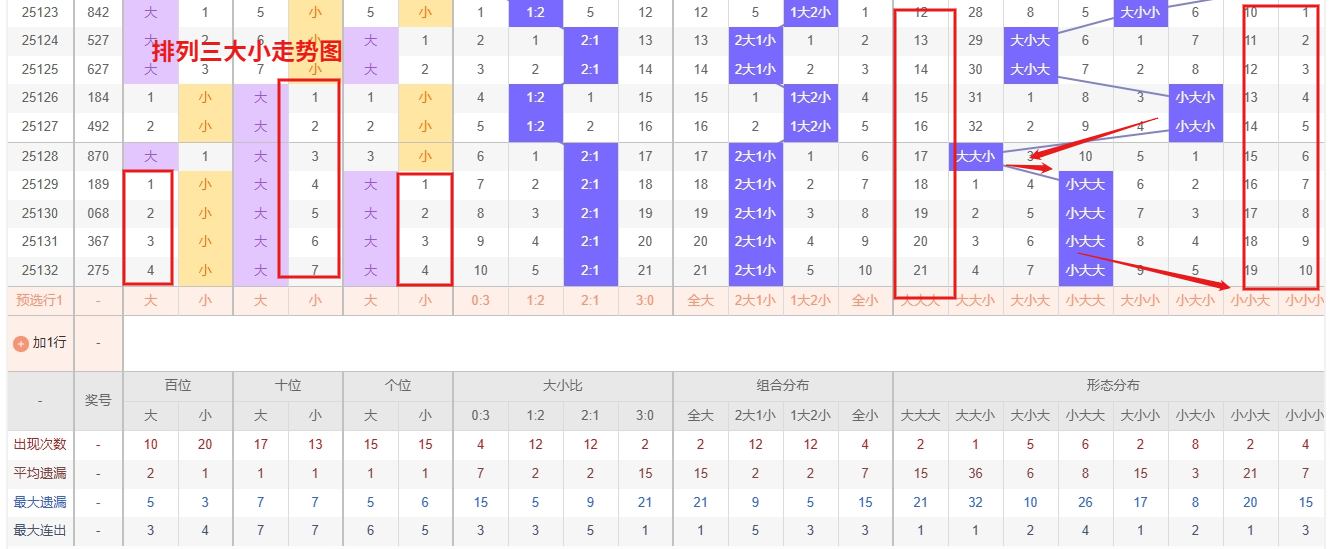Screen dimensions: 1330x549
Task: Pick 2大1小 in the 预选行1 row
Action: point(755,300)
